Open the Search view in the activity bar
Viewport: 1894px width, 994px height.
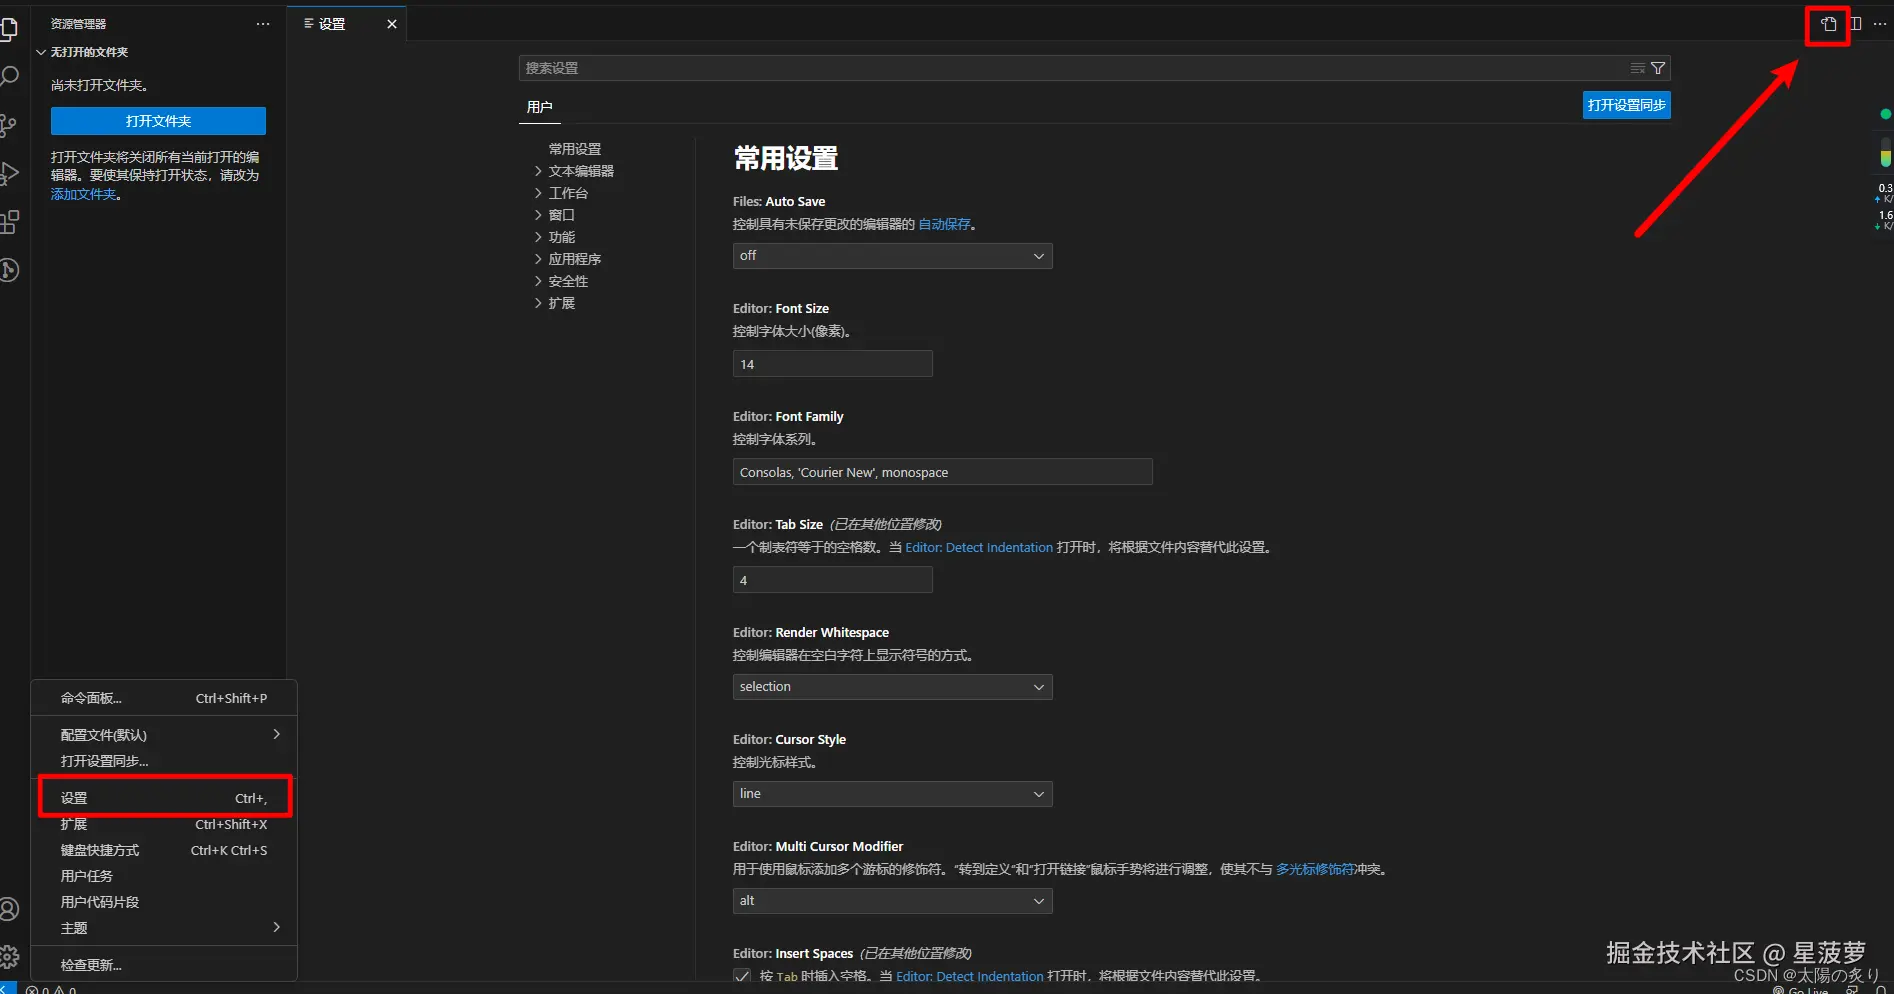8,77
